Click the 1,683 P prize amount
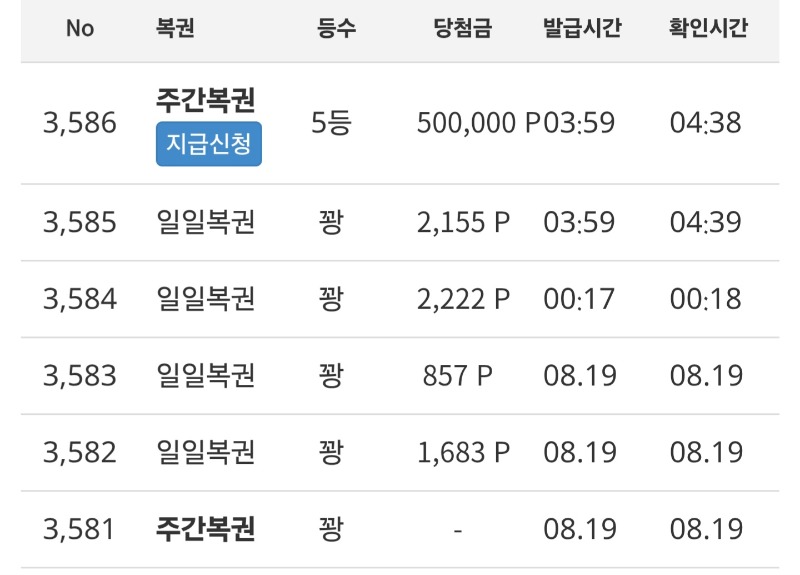800x575 pixels. pos(463,453)
